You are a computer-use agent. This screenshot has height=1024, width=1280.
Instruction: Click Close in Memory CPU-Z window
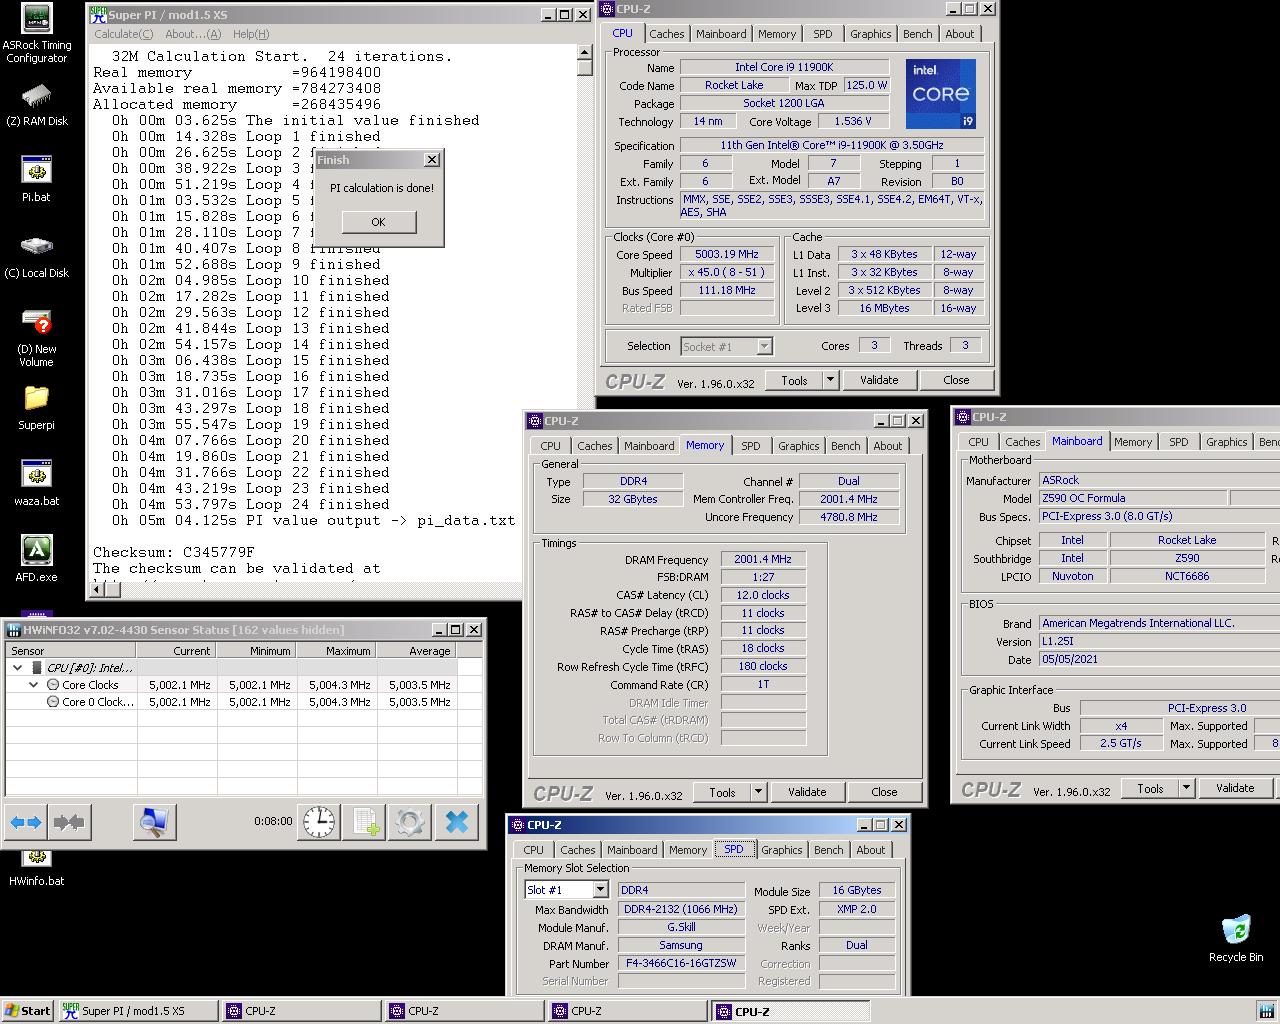884,792
